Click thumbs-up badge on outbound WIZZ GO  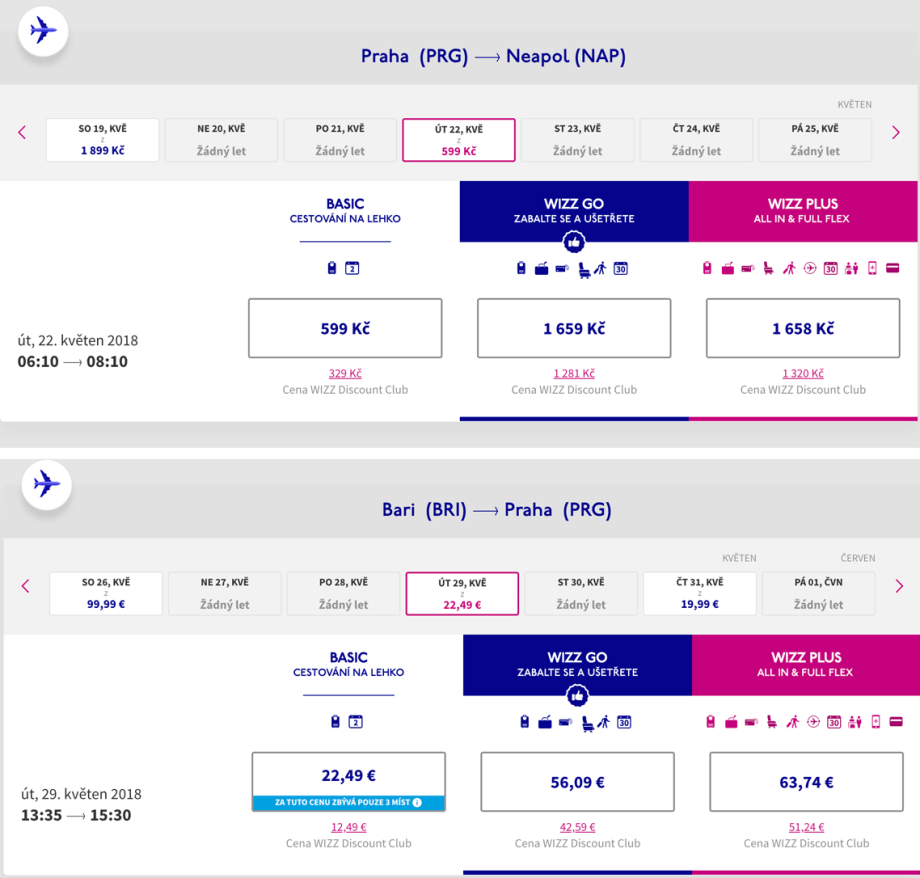[x=574, y=242]
